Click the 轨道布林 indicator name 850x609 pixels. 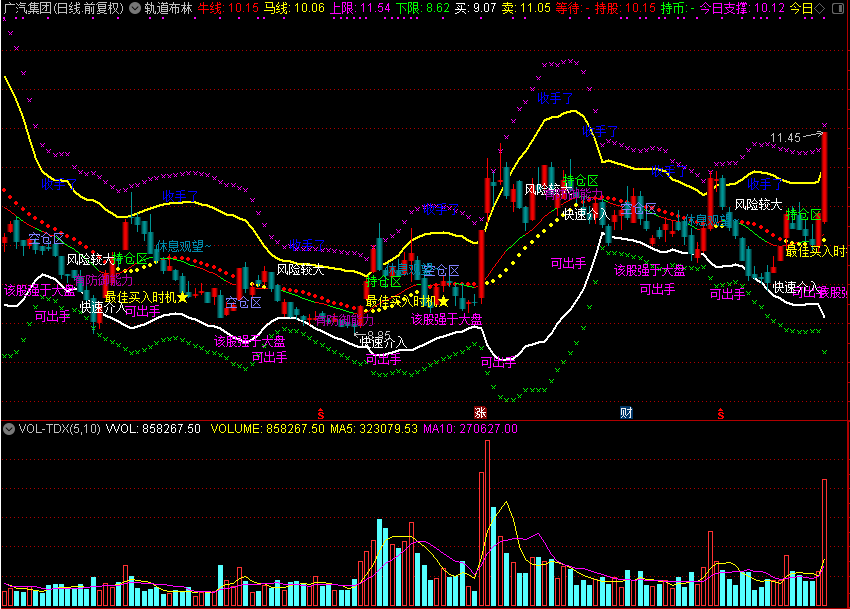pos(168,8)
